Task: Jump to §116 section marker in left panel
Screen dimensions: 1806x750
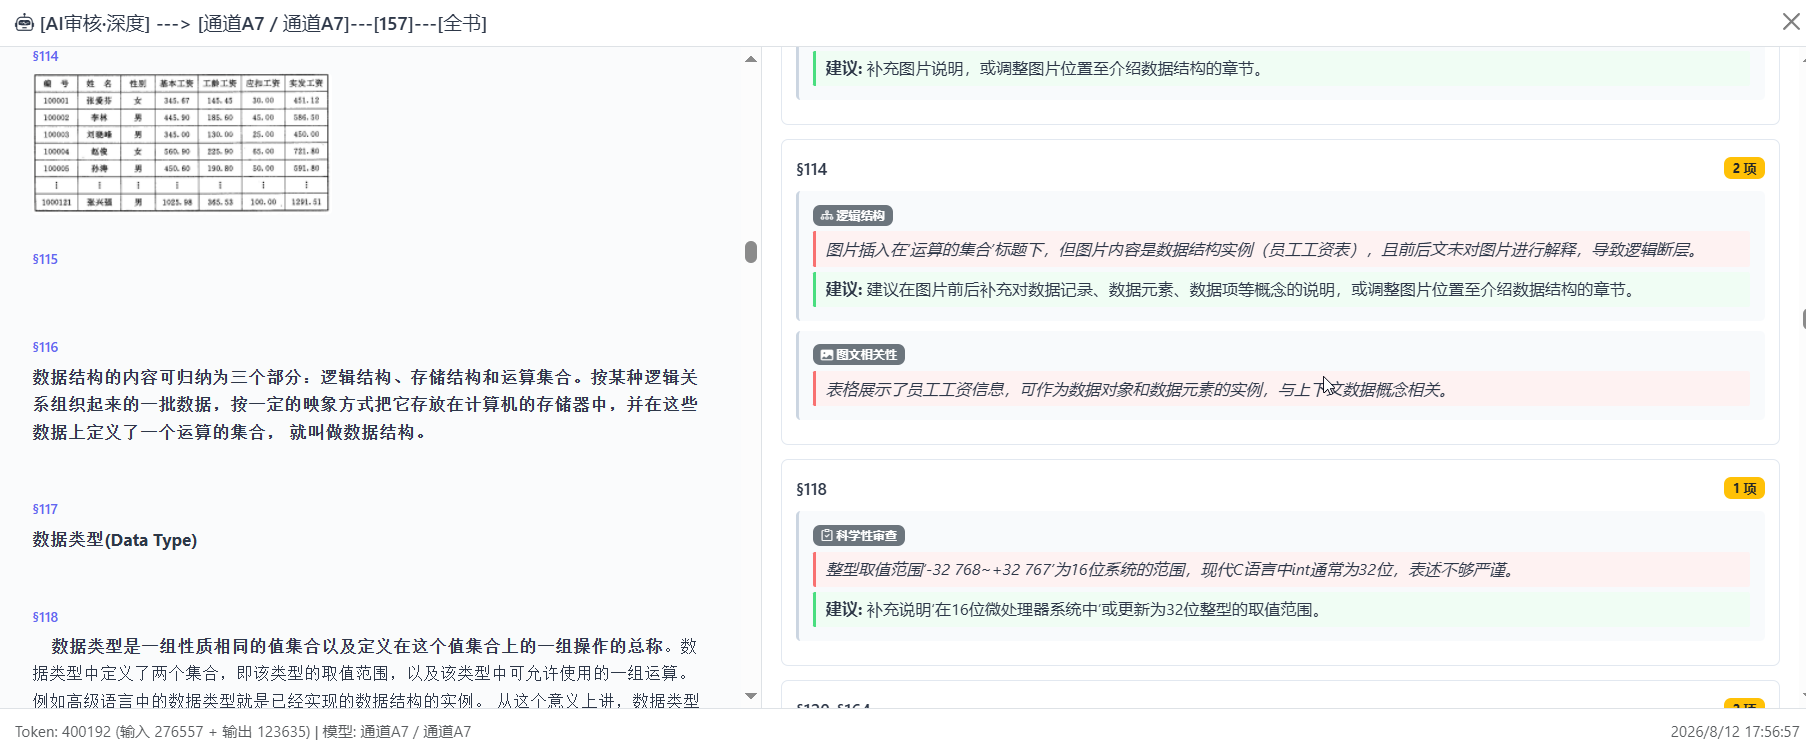Action: pyautogui.click(x=45, y=347)
